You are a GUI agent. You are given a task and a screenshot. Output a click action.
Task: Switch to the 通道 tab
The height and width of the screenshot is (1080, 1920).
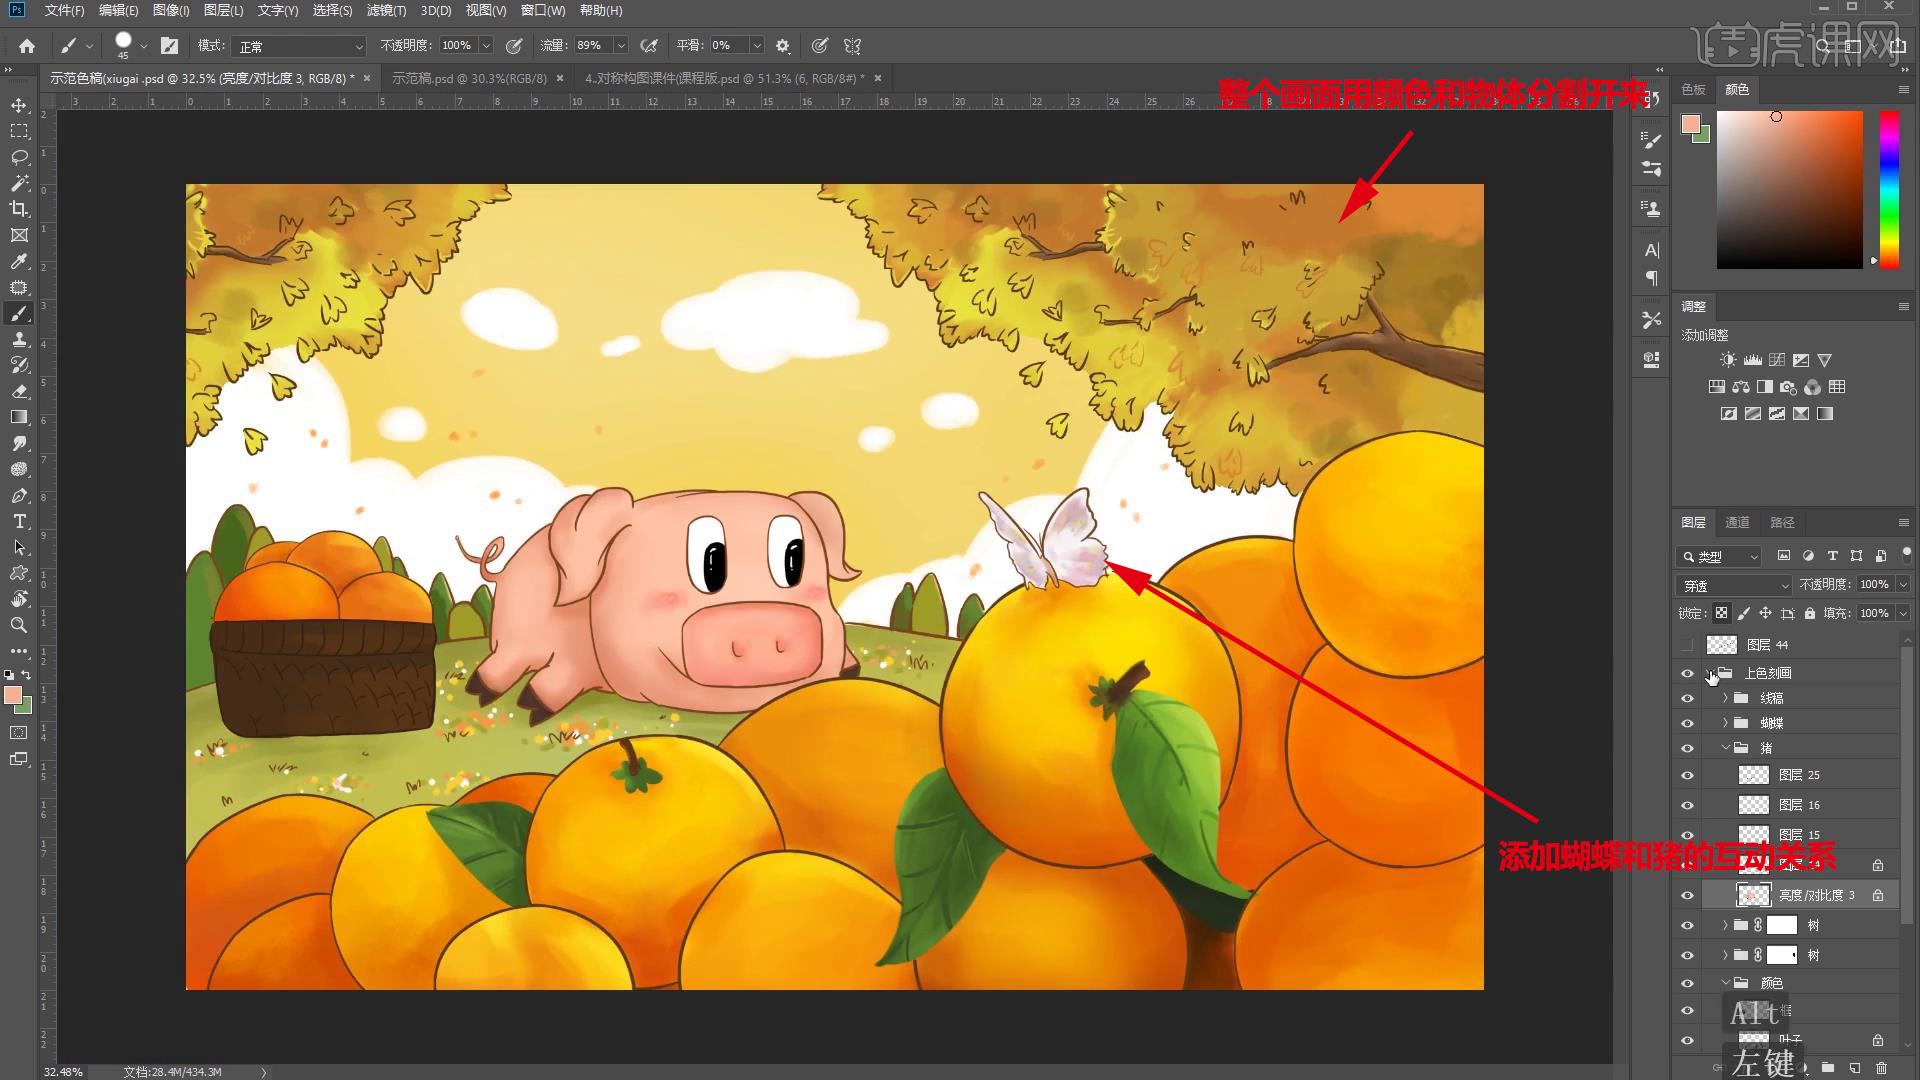pyautogui.click(x=1737, y=522)
